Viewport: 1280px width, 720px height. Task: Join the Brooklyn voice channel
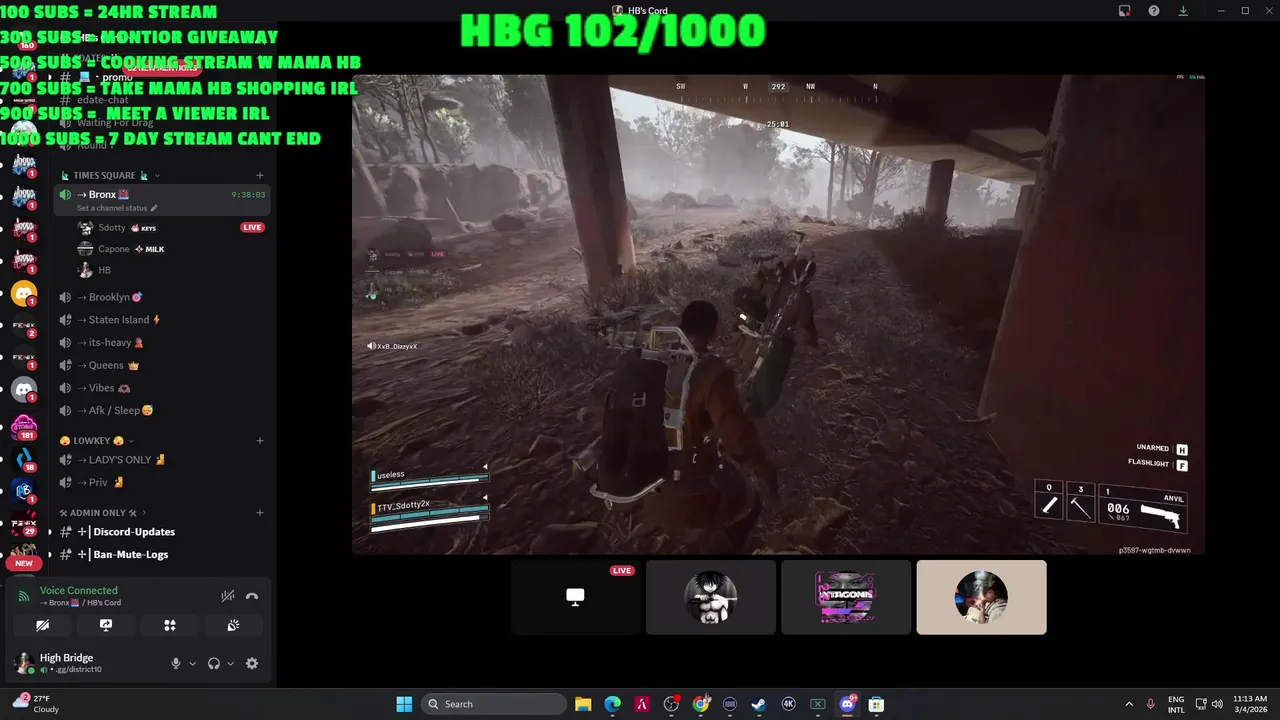pos(160,297)
